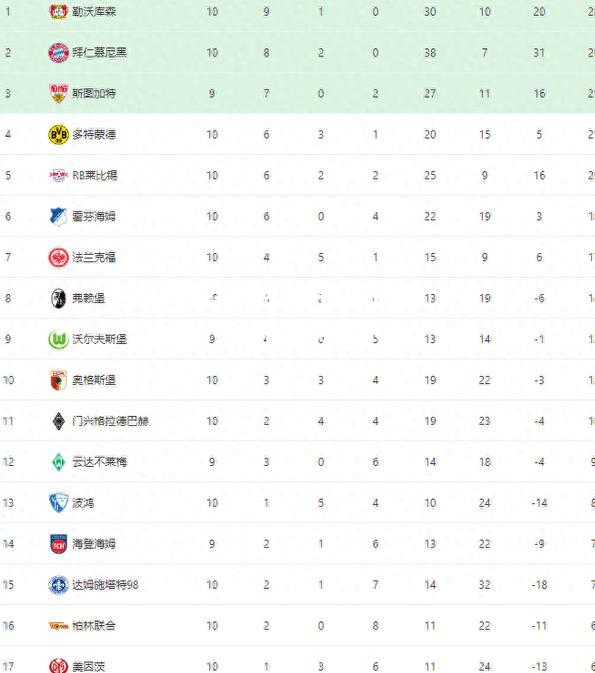Click the Bayer Leverkusen club logo
This screenshot has width=595, height=673.
click(58, 11)
